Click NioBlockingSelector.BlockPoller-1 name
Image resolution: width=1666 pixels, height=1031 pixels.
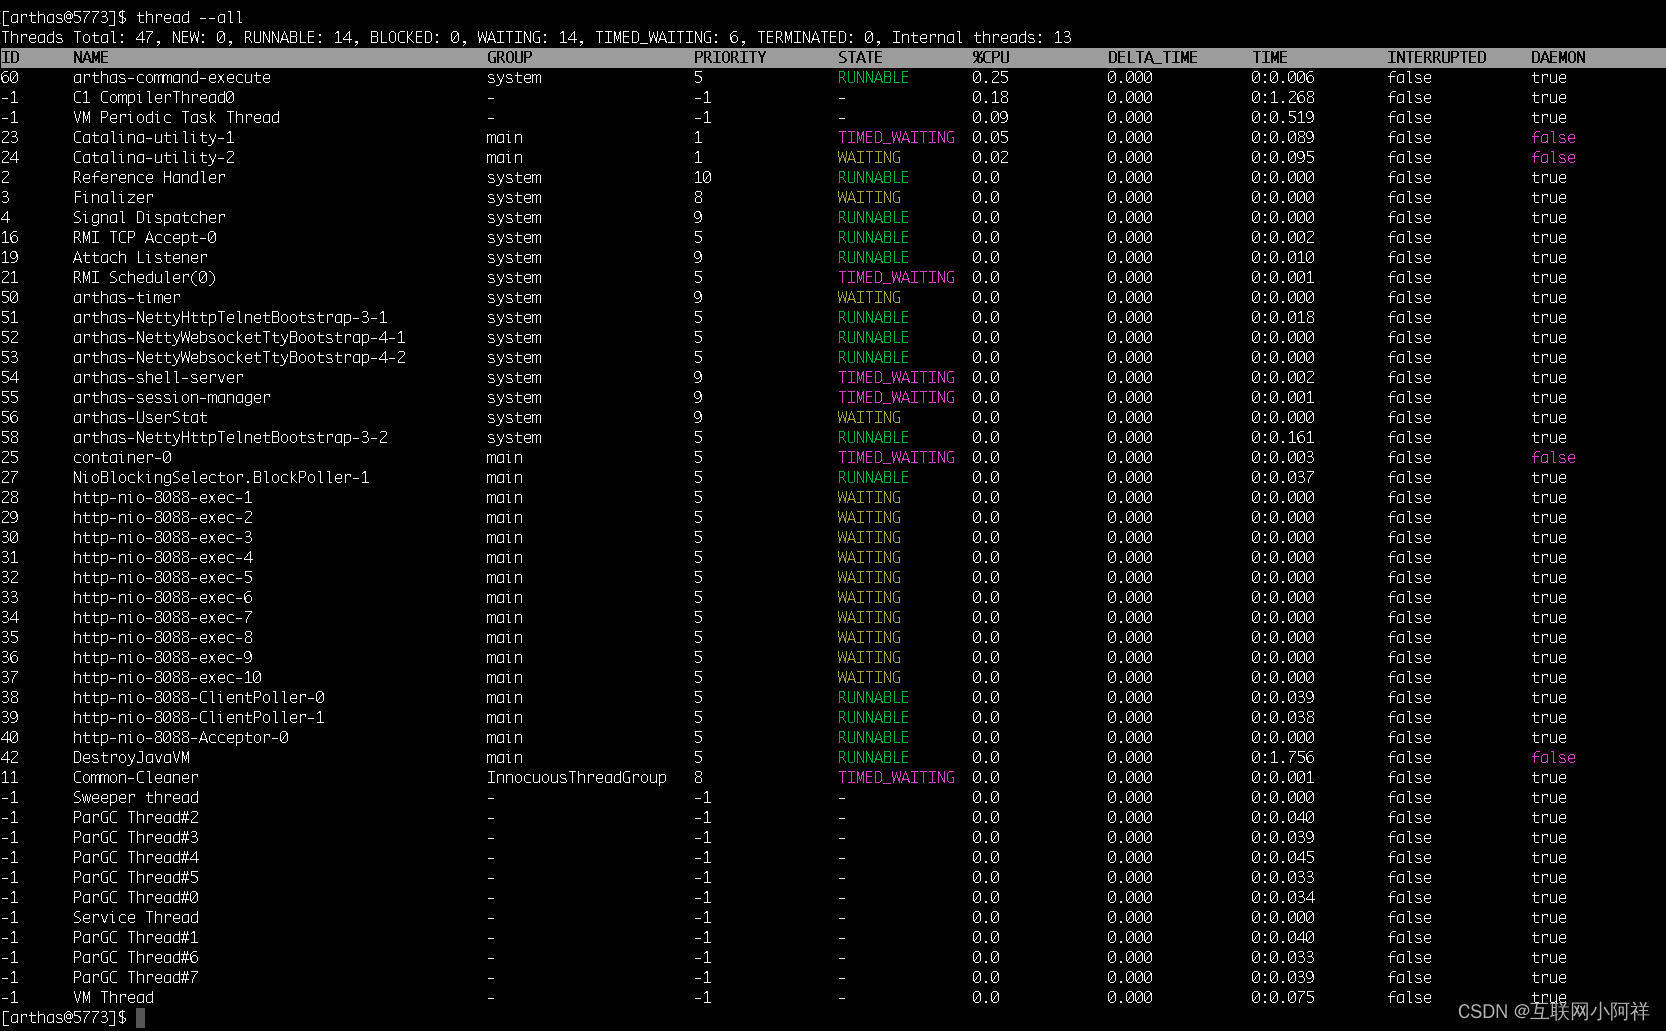pyautogui.click(x=221, y=477)
